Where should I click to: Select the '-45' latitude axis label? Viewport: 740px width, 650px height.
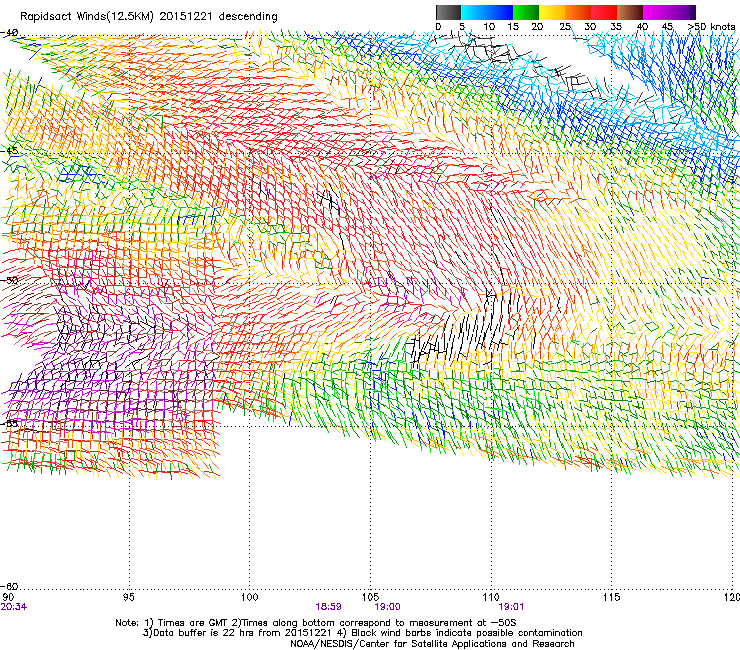(9, 151)
